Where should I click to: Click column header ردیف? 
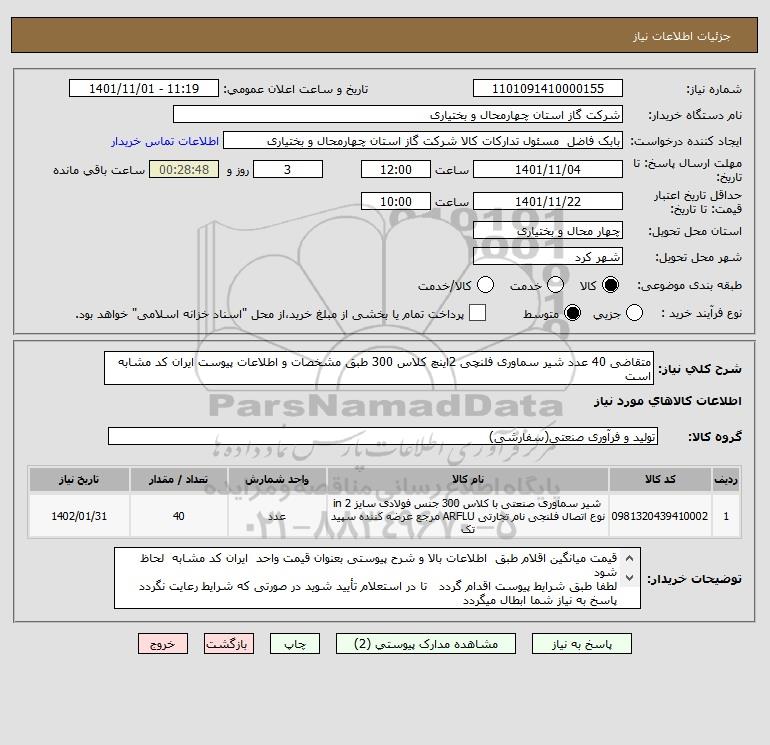[726, 479]
